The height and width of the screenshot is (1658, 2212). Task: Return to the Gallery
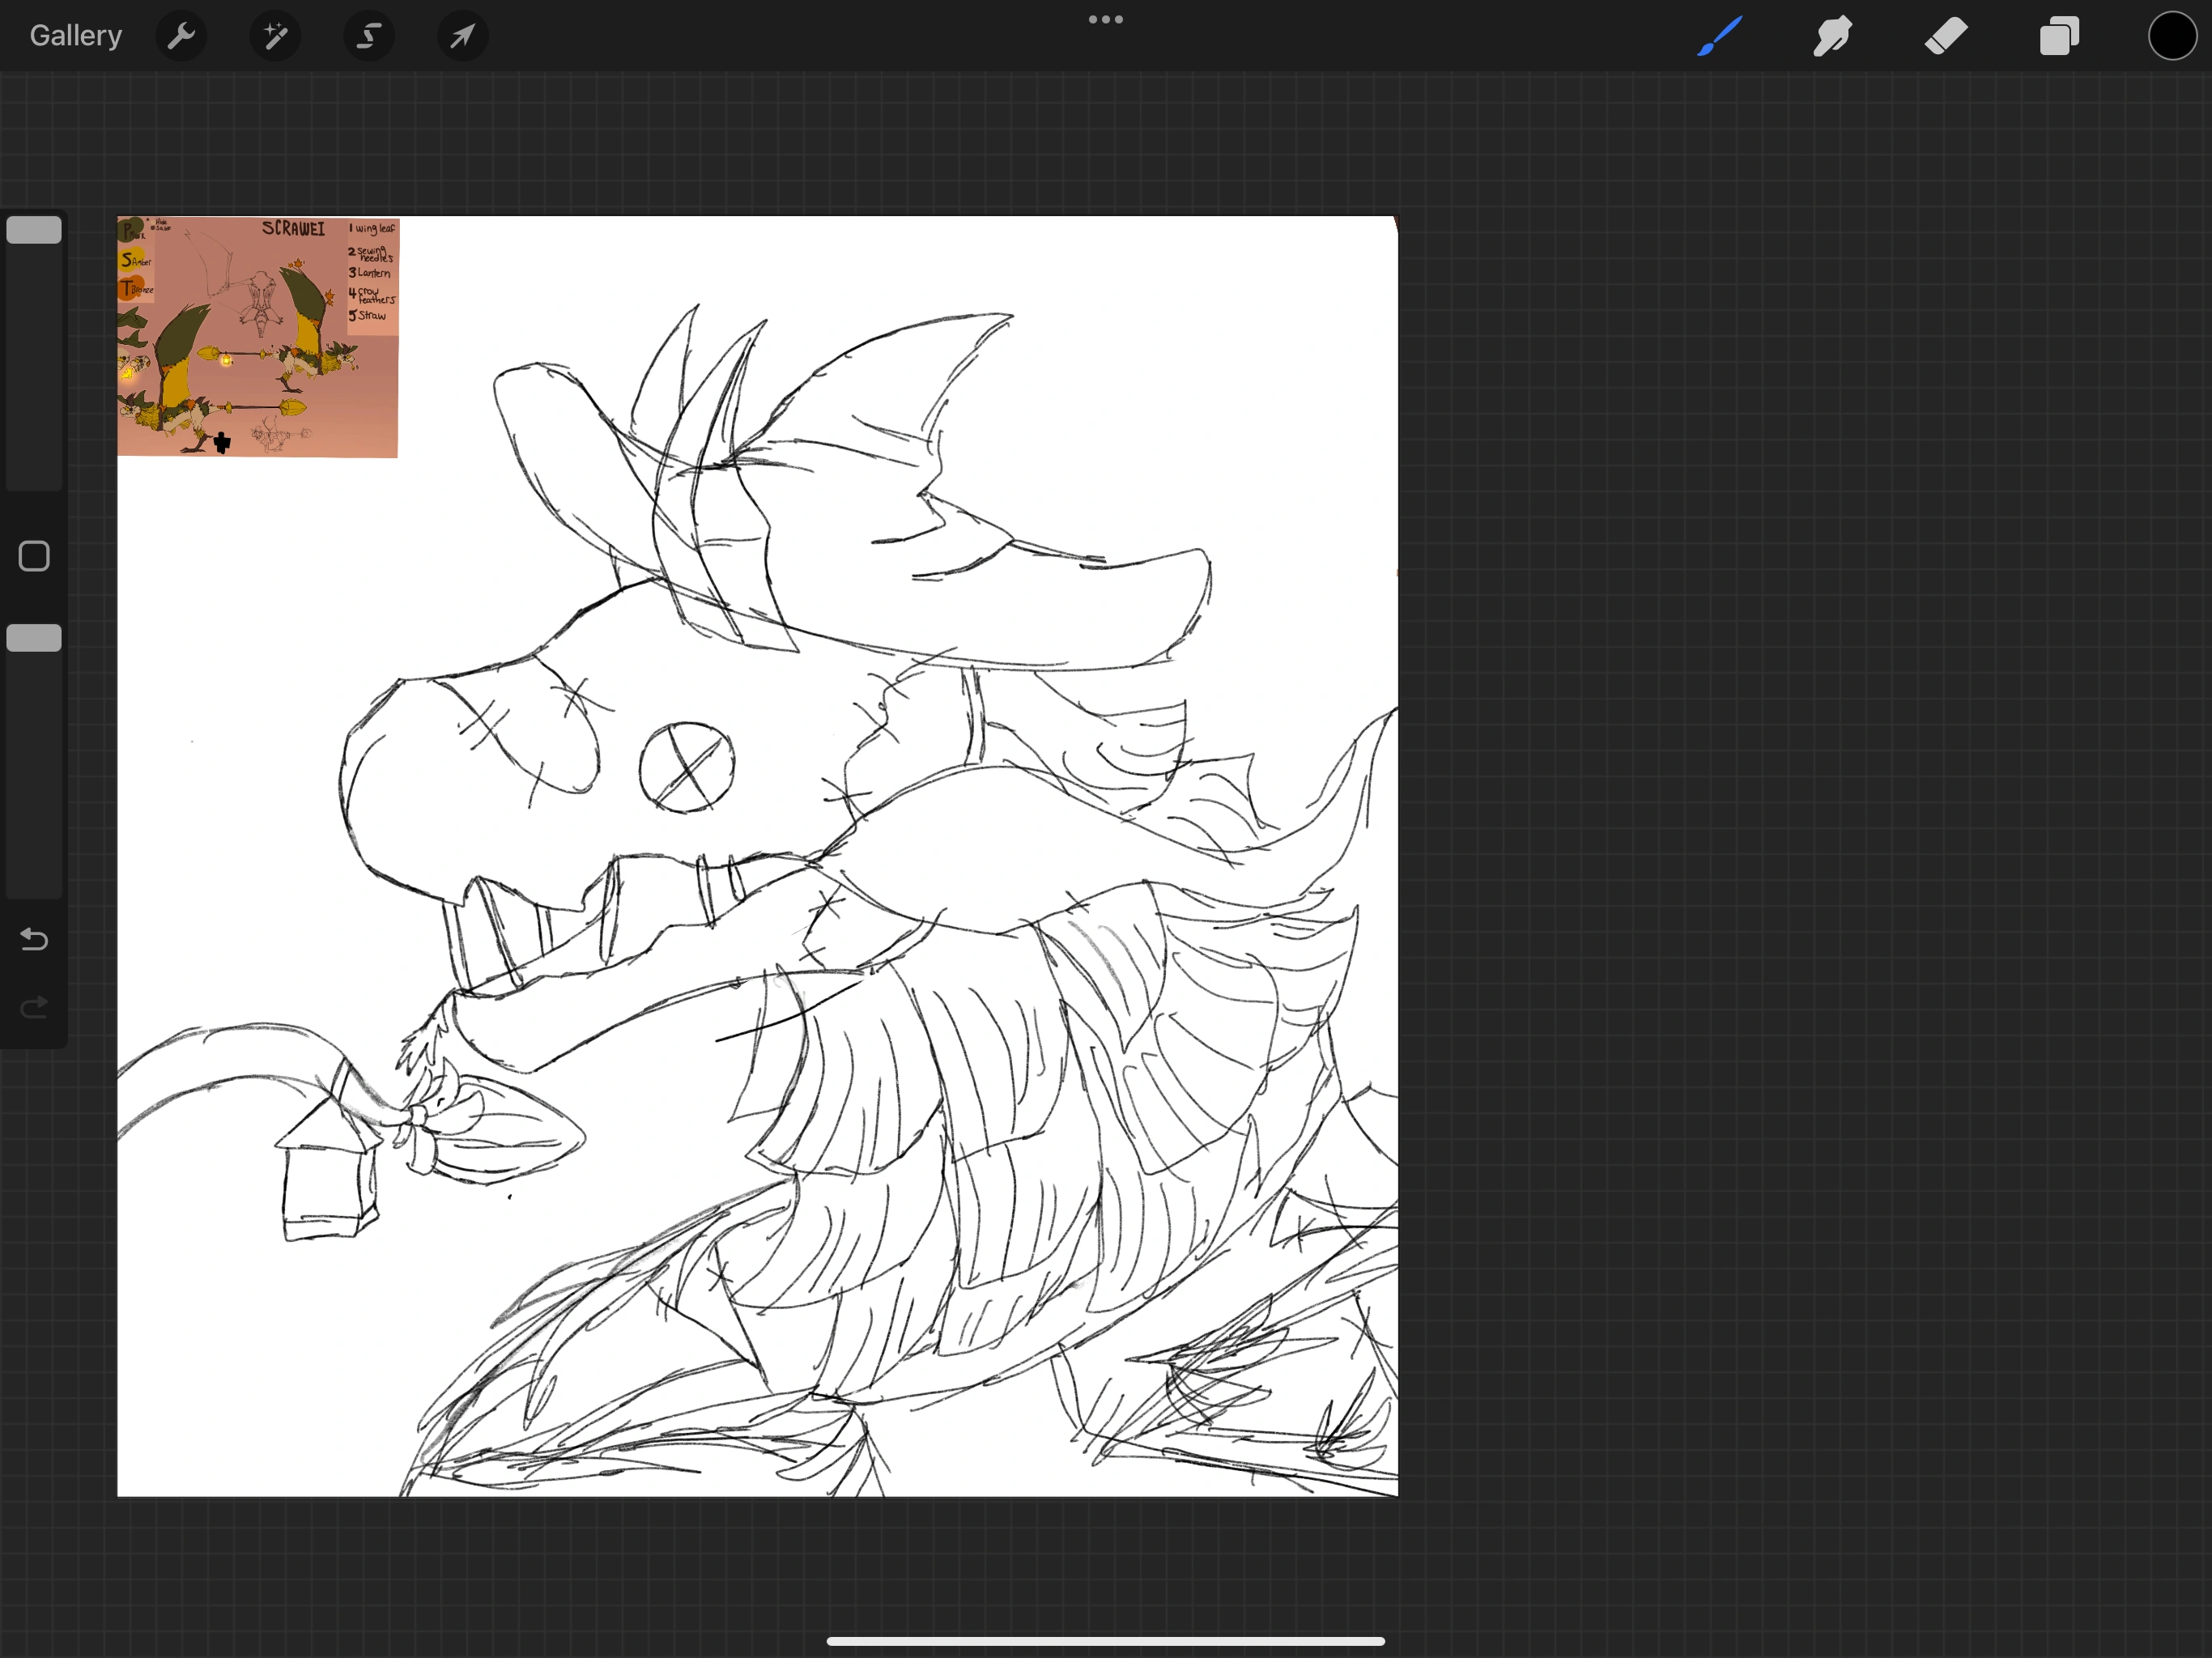(75, 35)
